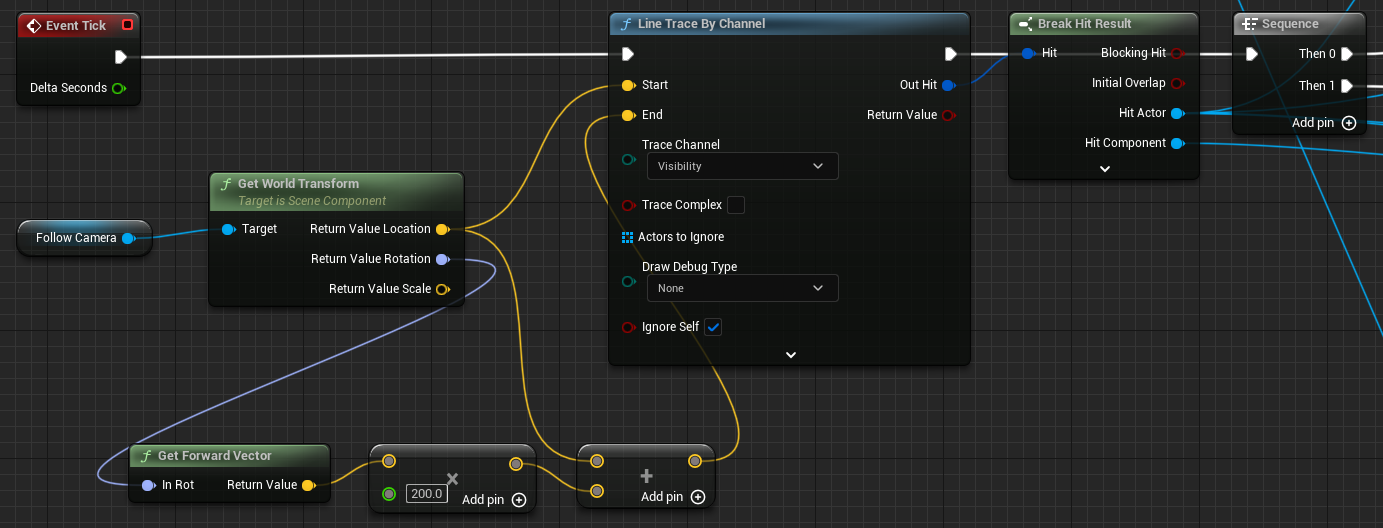Click the 200.0 multiplier value field
Screen dimensions: 1383x528
[x=426, y=494]
